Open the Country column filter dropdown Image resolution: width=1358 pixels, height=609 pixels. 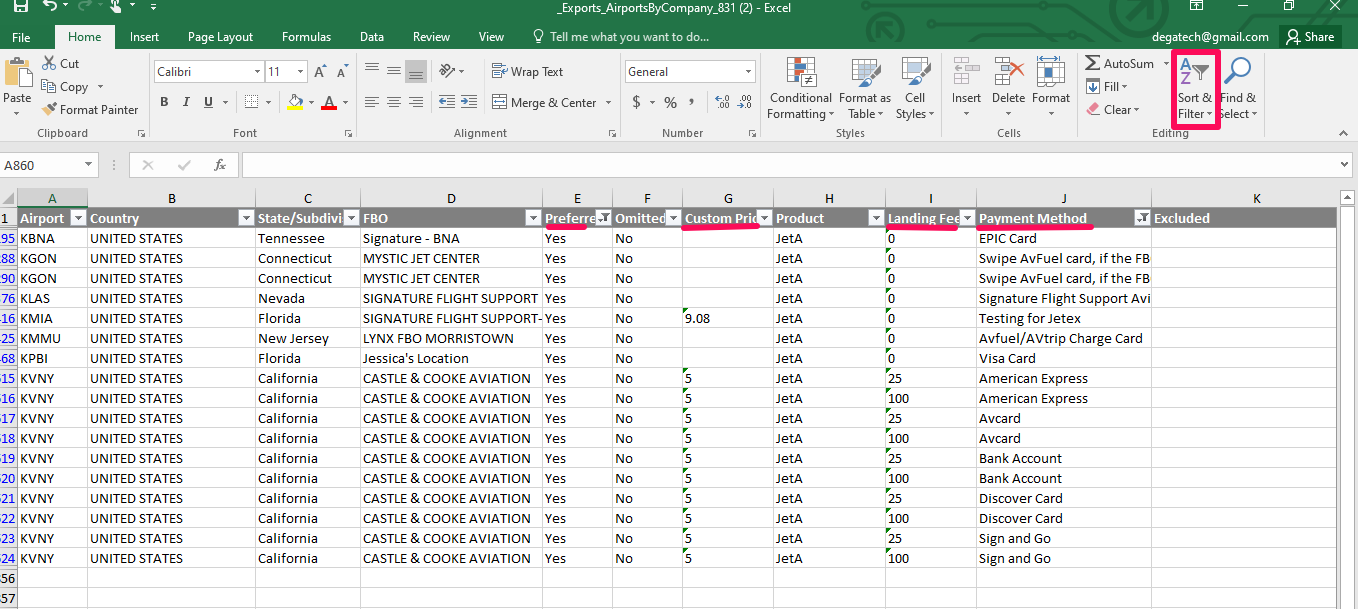[246, 218]
